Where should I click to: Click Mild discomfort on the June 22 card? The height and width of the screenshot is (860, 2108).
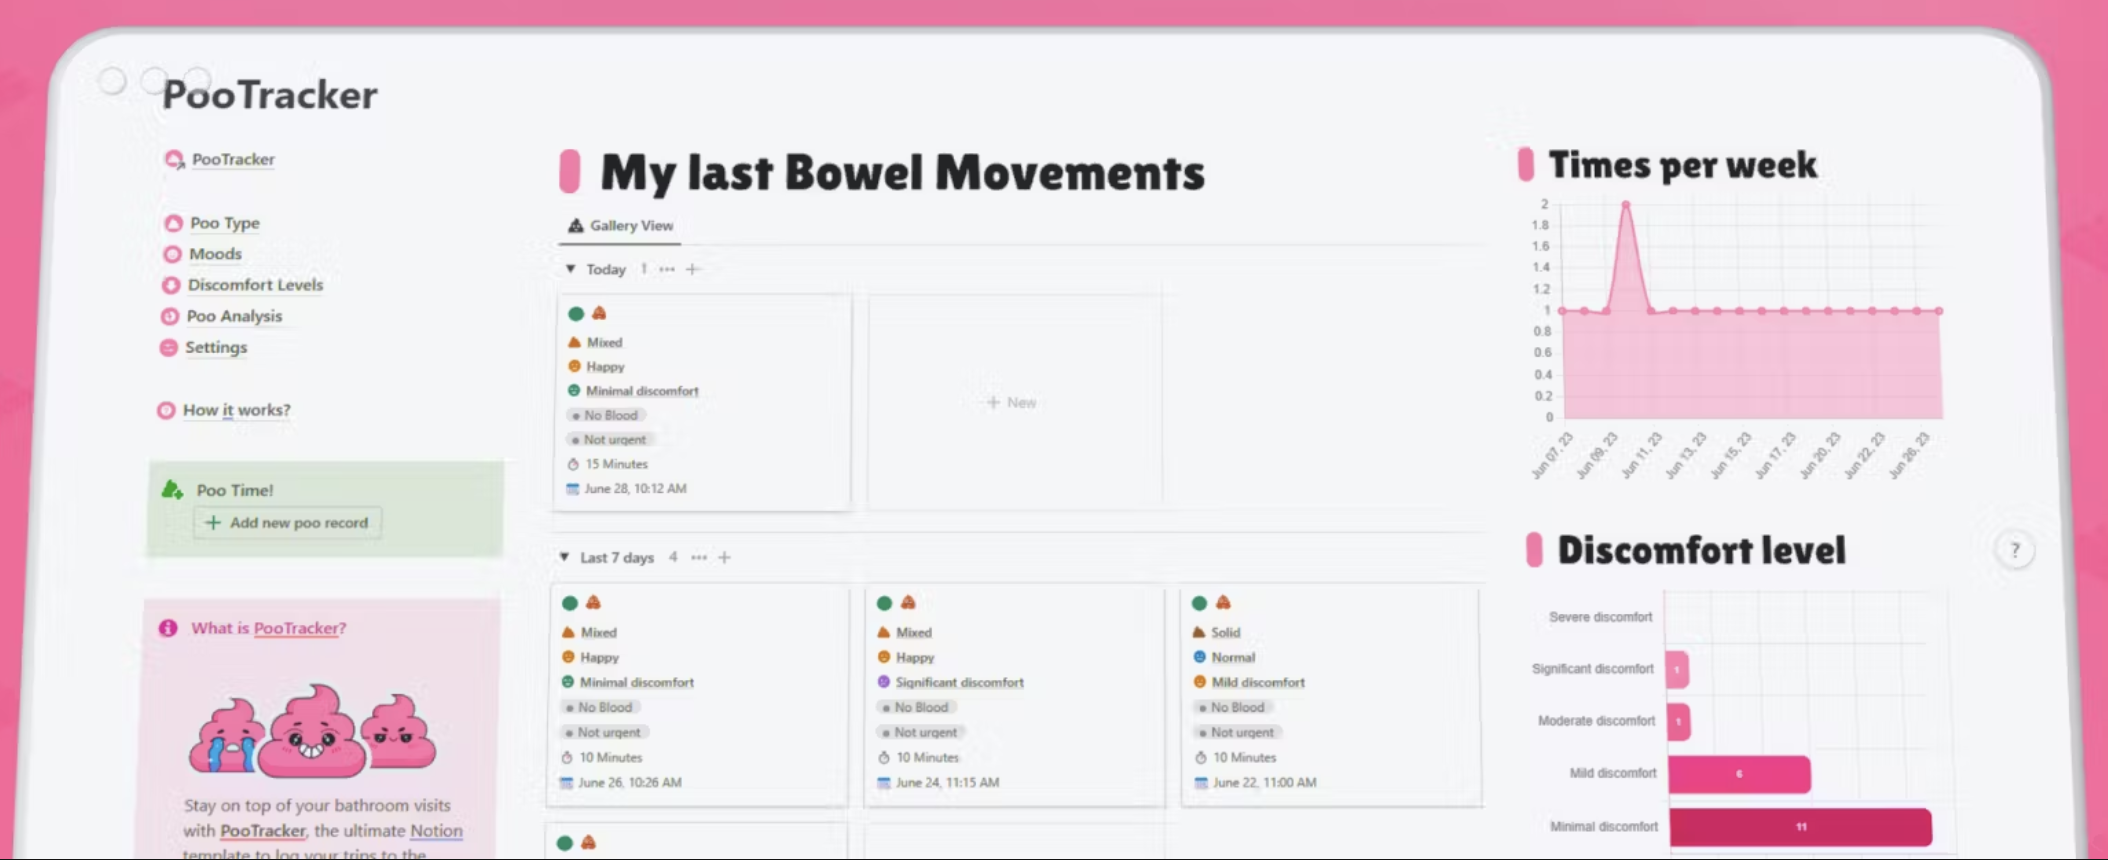pos(1258,682)
